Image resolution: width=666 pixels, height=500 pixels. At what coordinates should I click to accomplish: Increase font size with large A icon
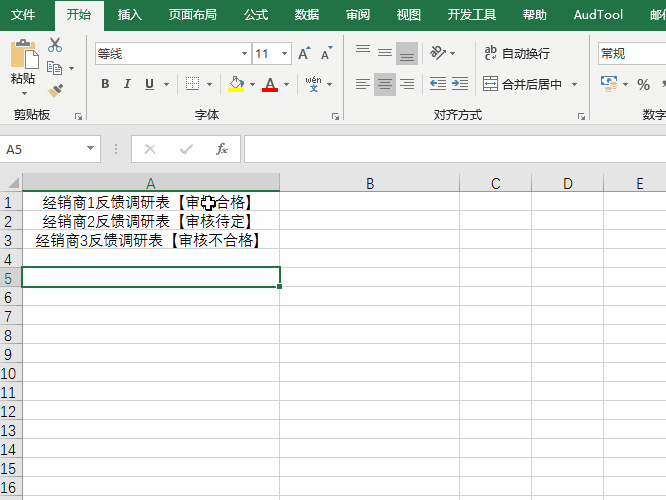click(x=304, y=54)
